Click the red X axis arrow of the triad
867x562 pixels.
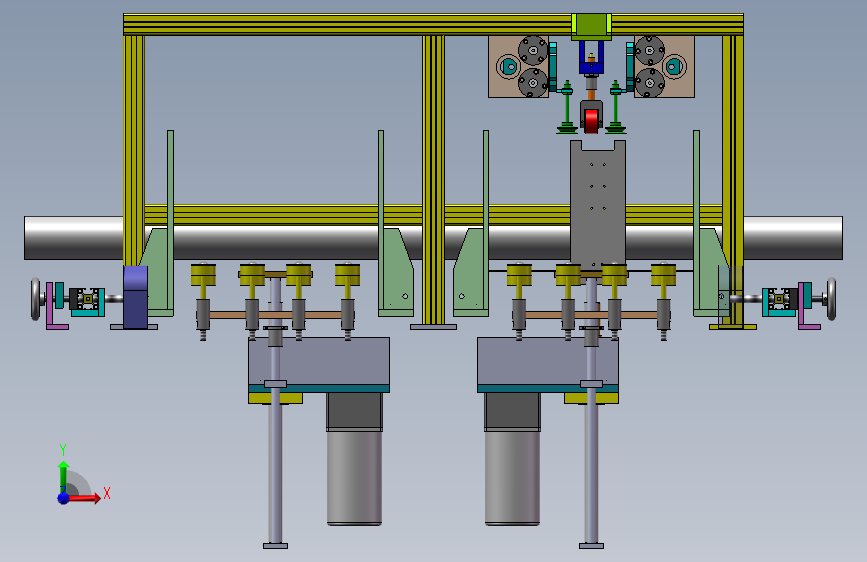click(85, 498)
